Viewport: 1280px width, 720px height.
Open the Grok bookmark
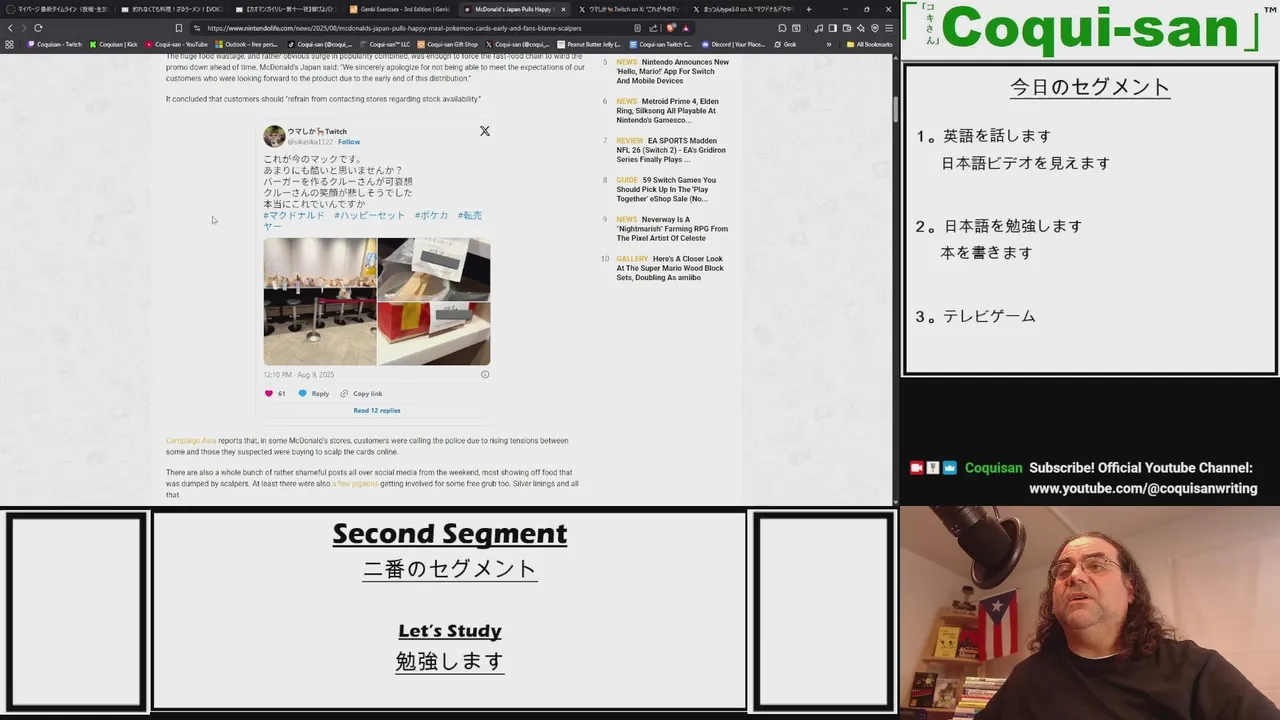pyautogui.click(x=786, y=44)
